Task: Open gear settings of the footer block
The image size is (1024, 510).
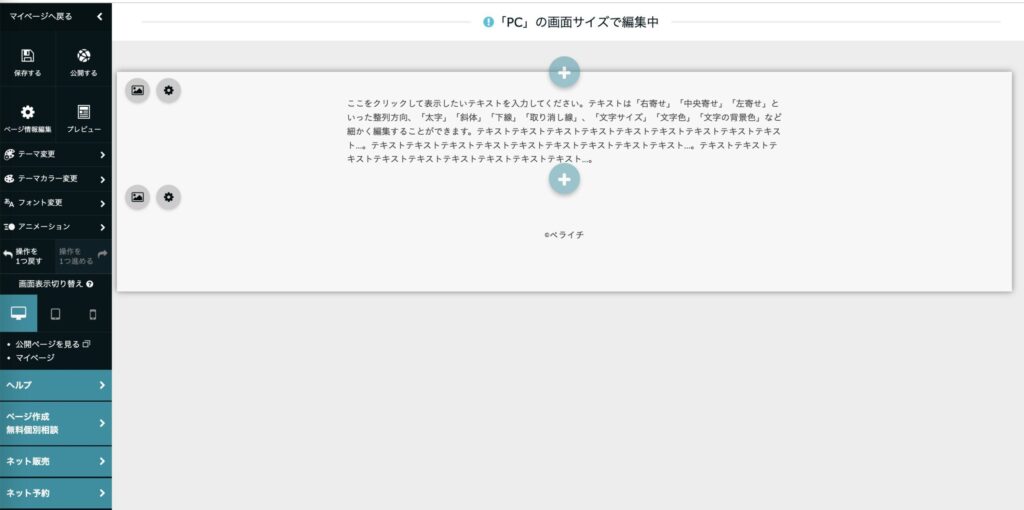Action: tap(168, 197)
